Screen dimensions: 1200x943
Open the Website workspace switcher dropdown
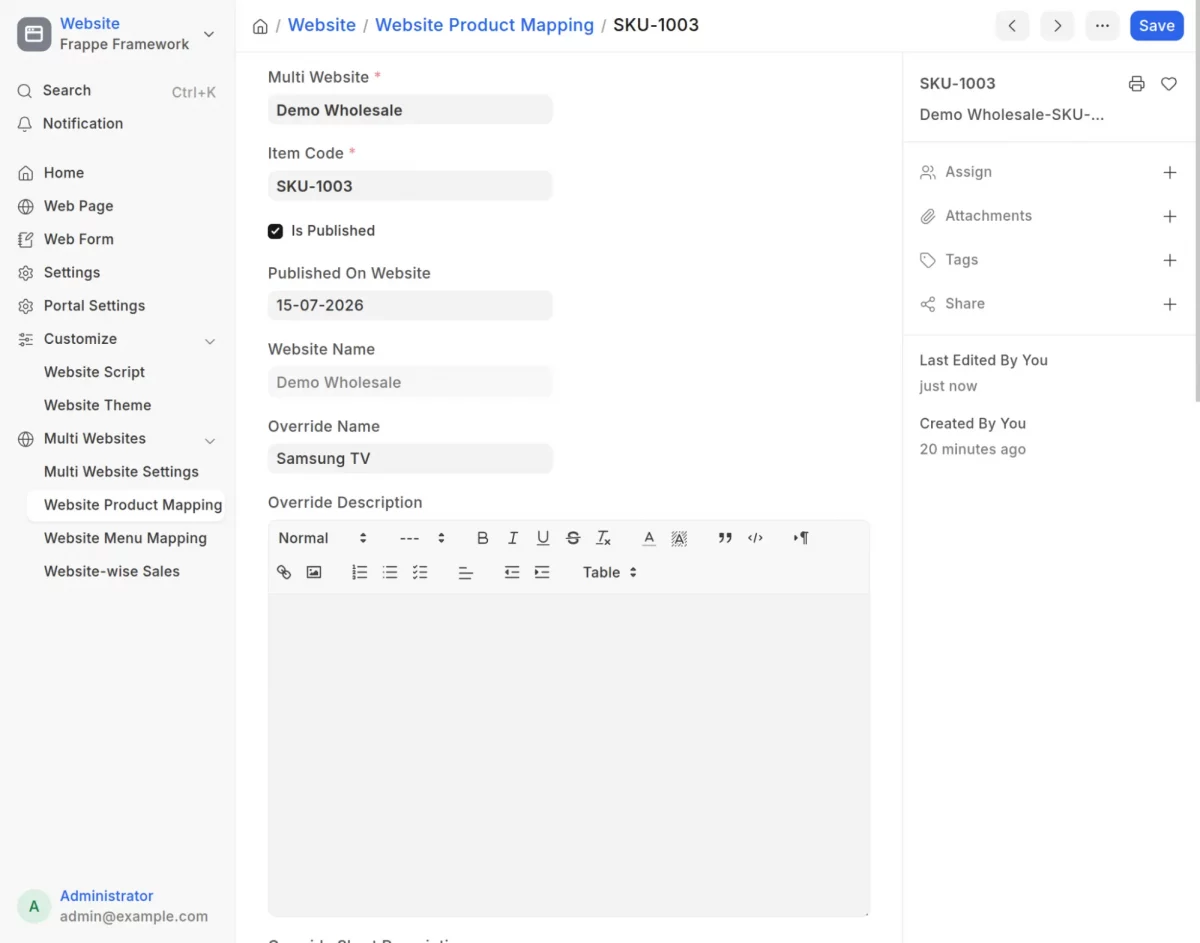(117, 34)
